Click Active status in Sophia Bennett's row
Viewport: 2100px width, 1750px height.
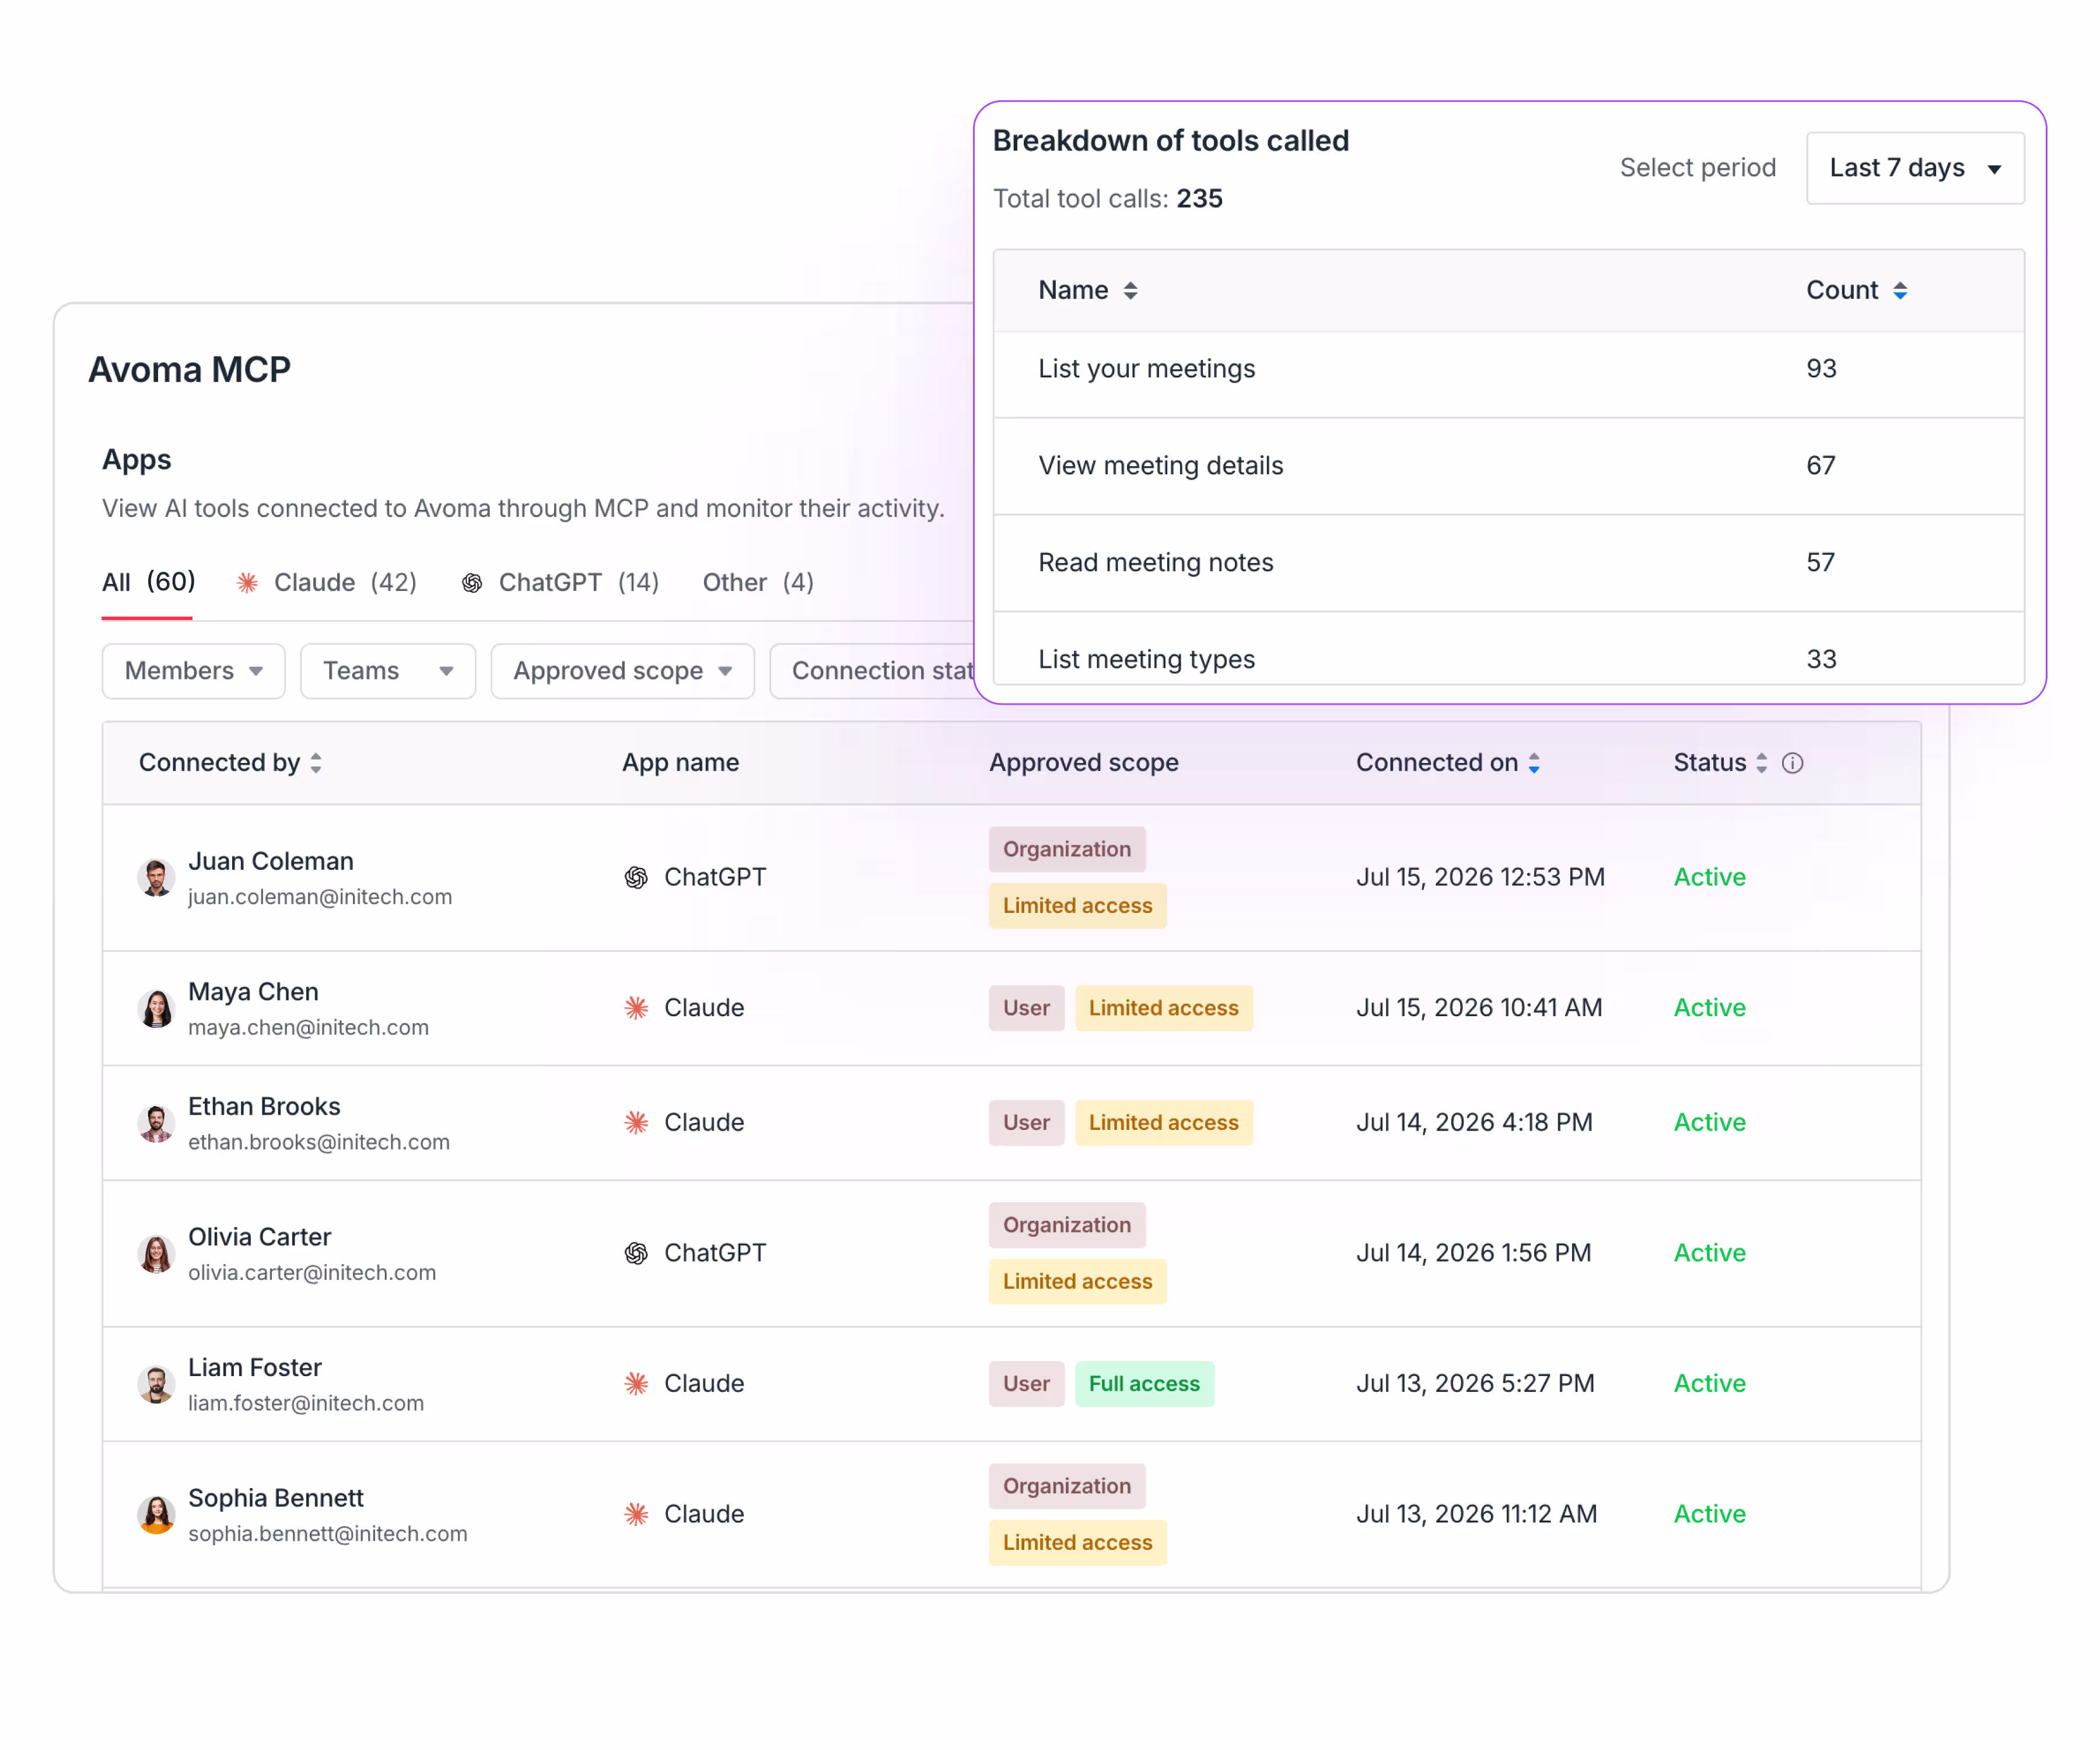click(x=1710, y=1514)
